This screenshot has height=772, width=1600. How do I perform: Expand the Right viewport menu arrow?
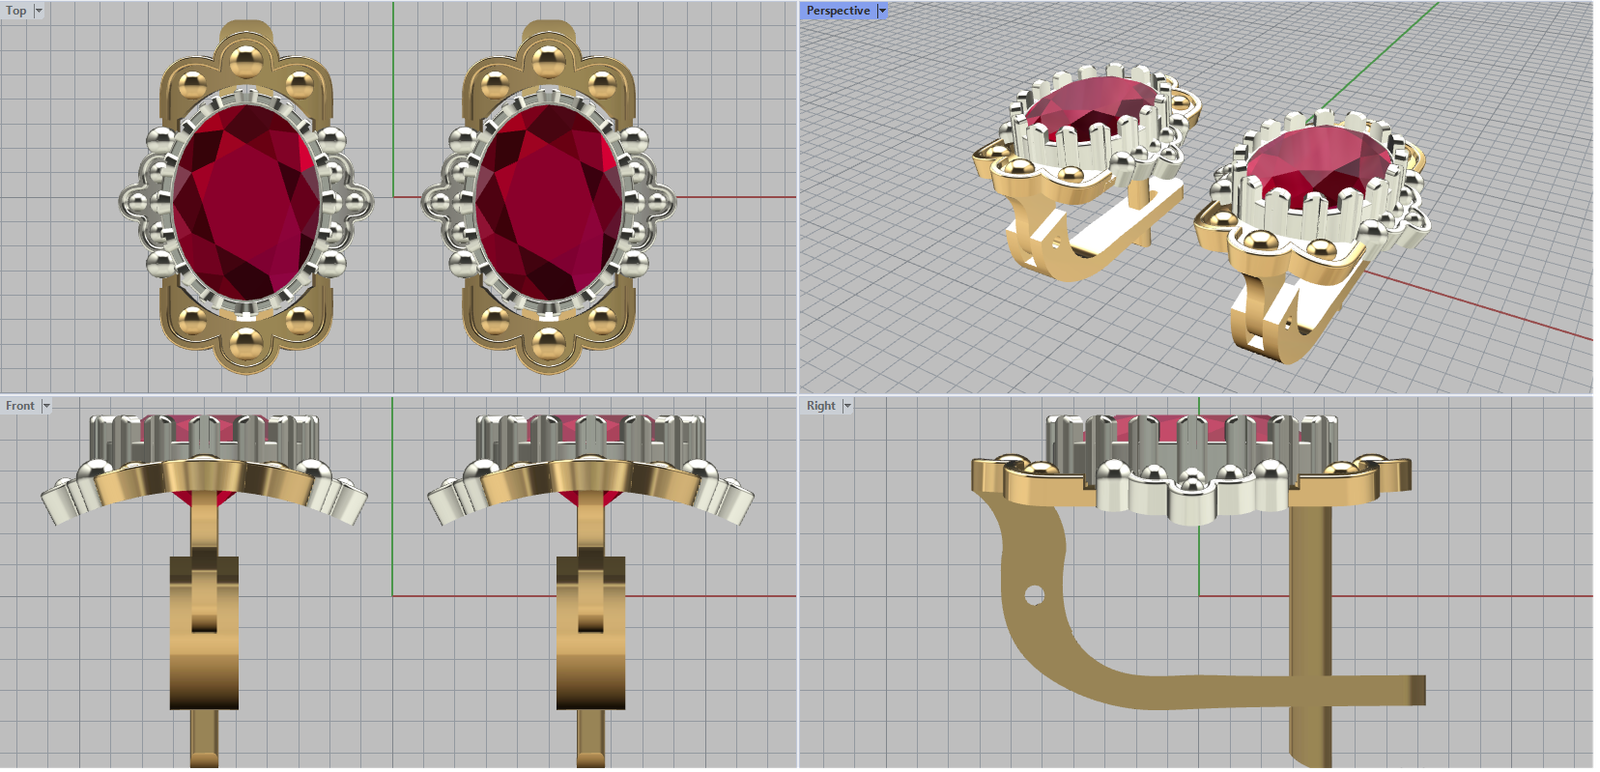click(847, 406)
